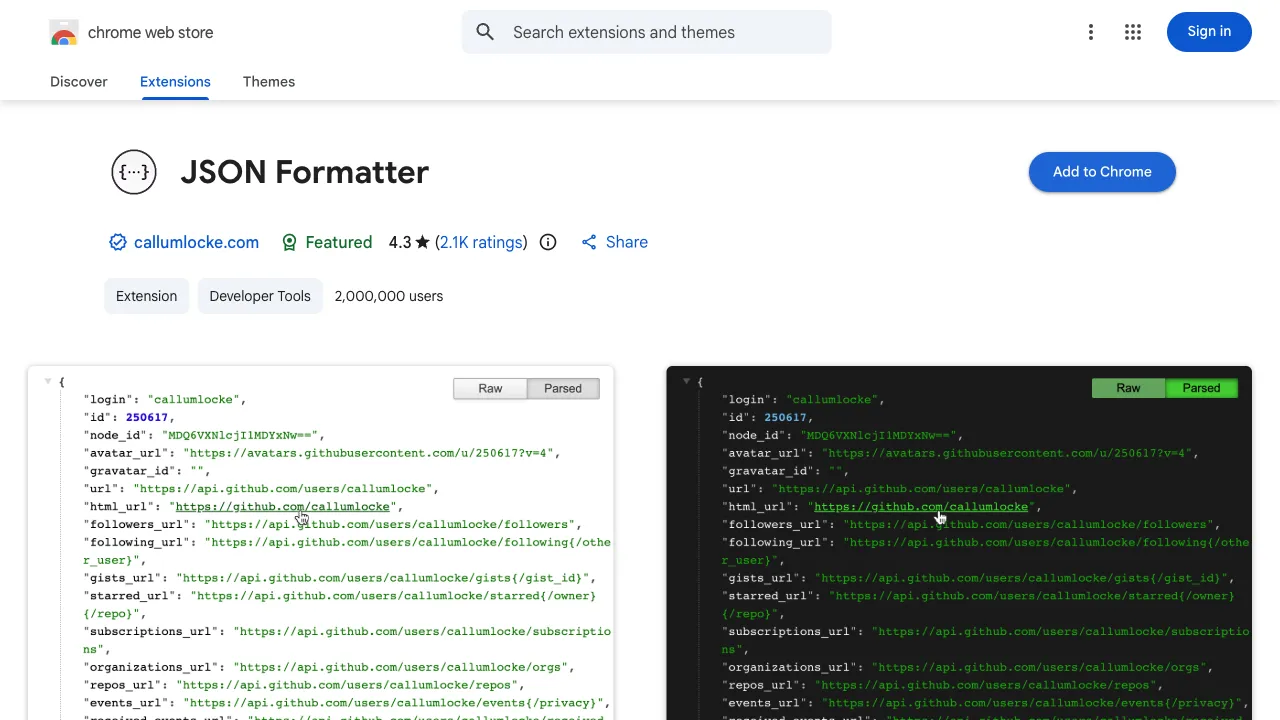Collapse the JSON tree in light screenshot
Viewport: 1280px width, 720px height.
(x=47, y=381)
